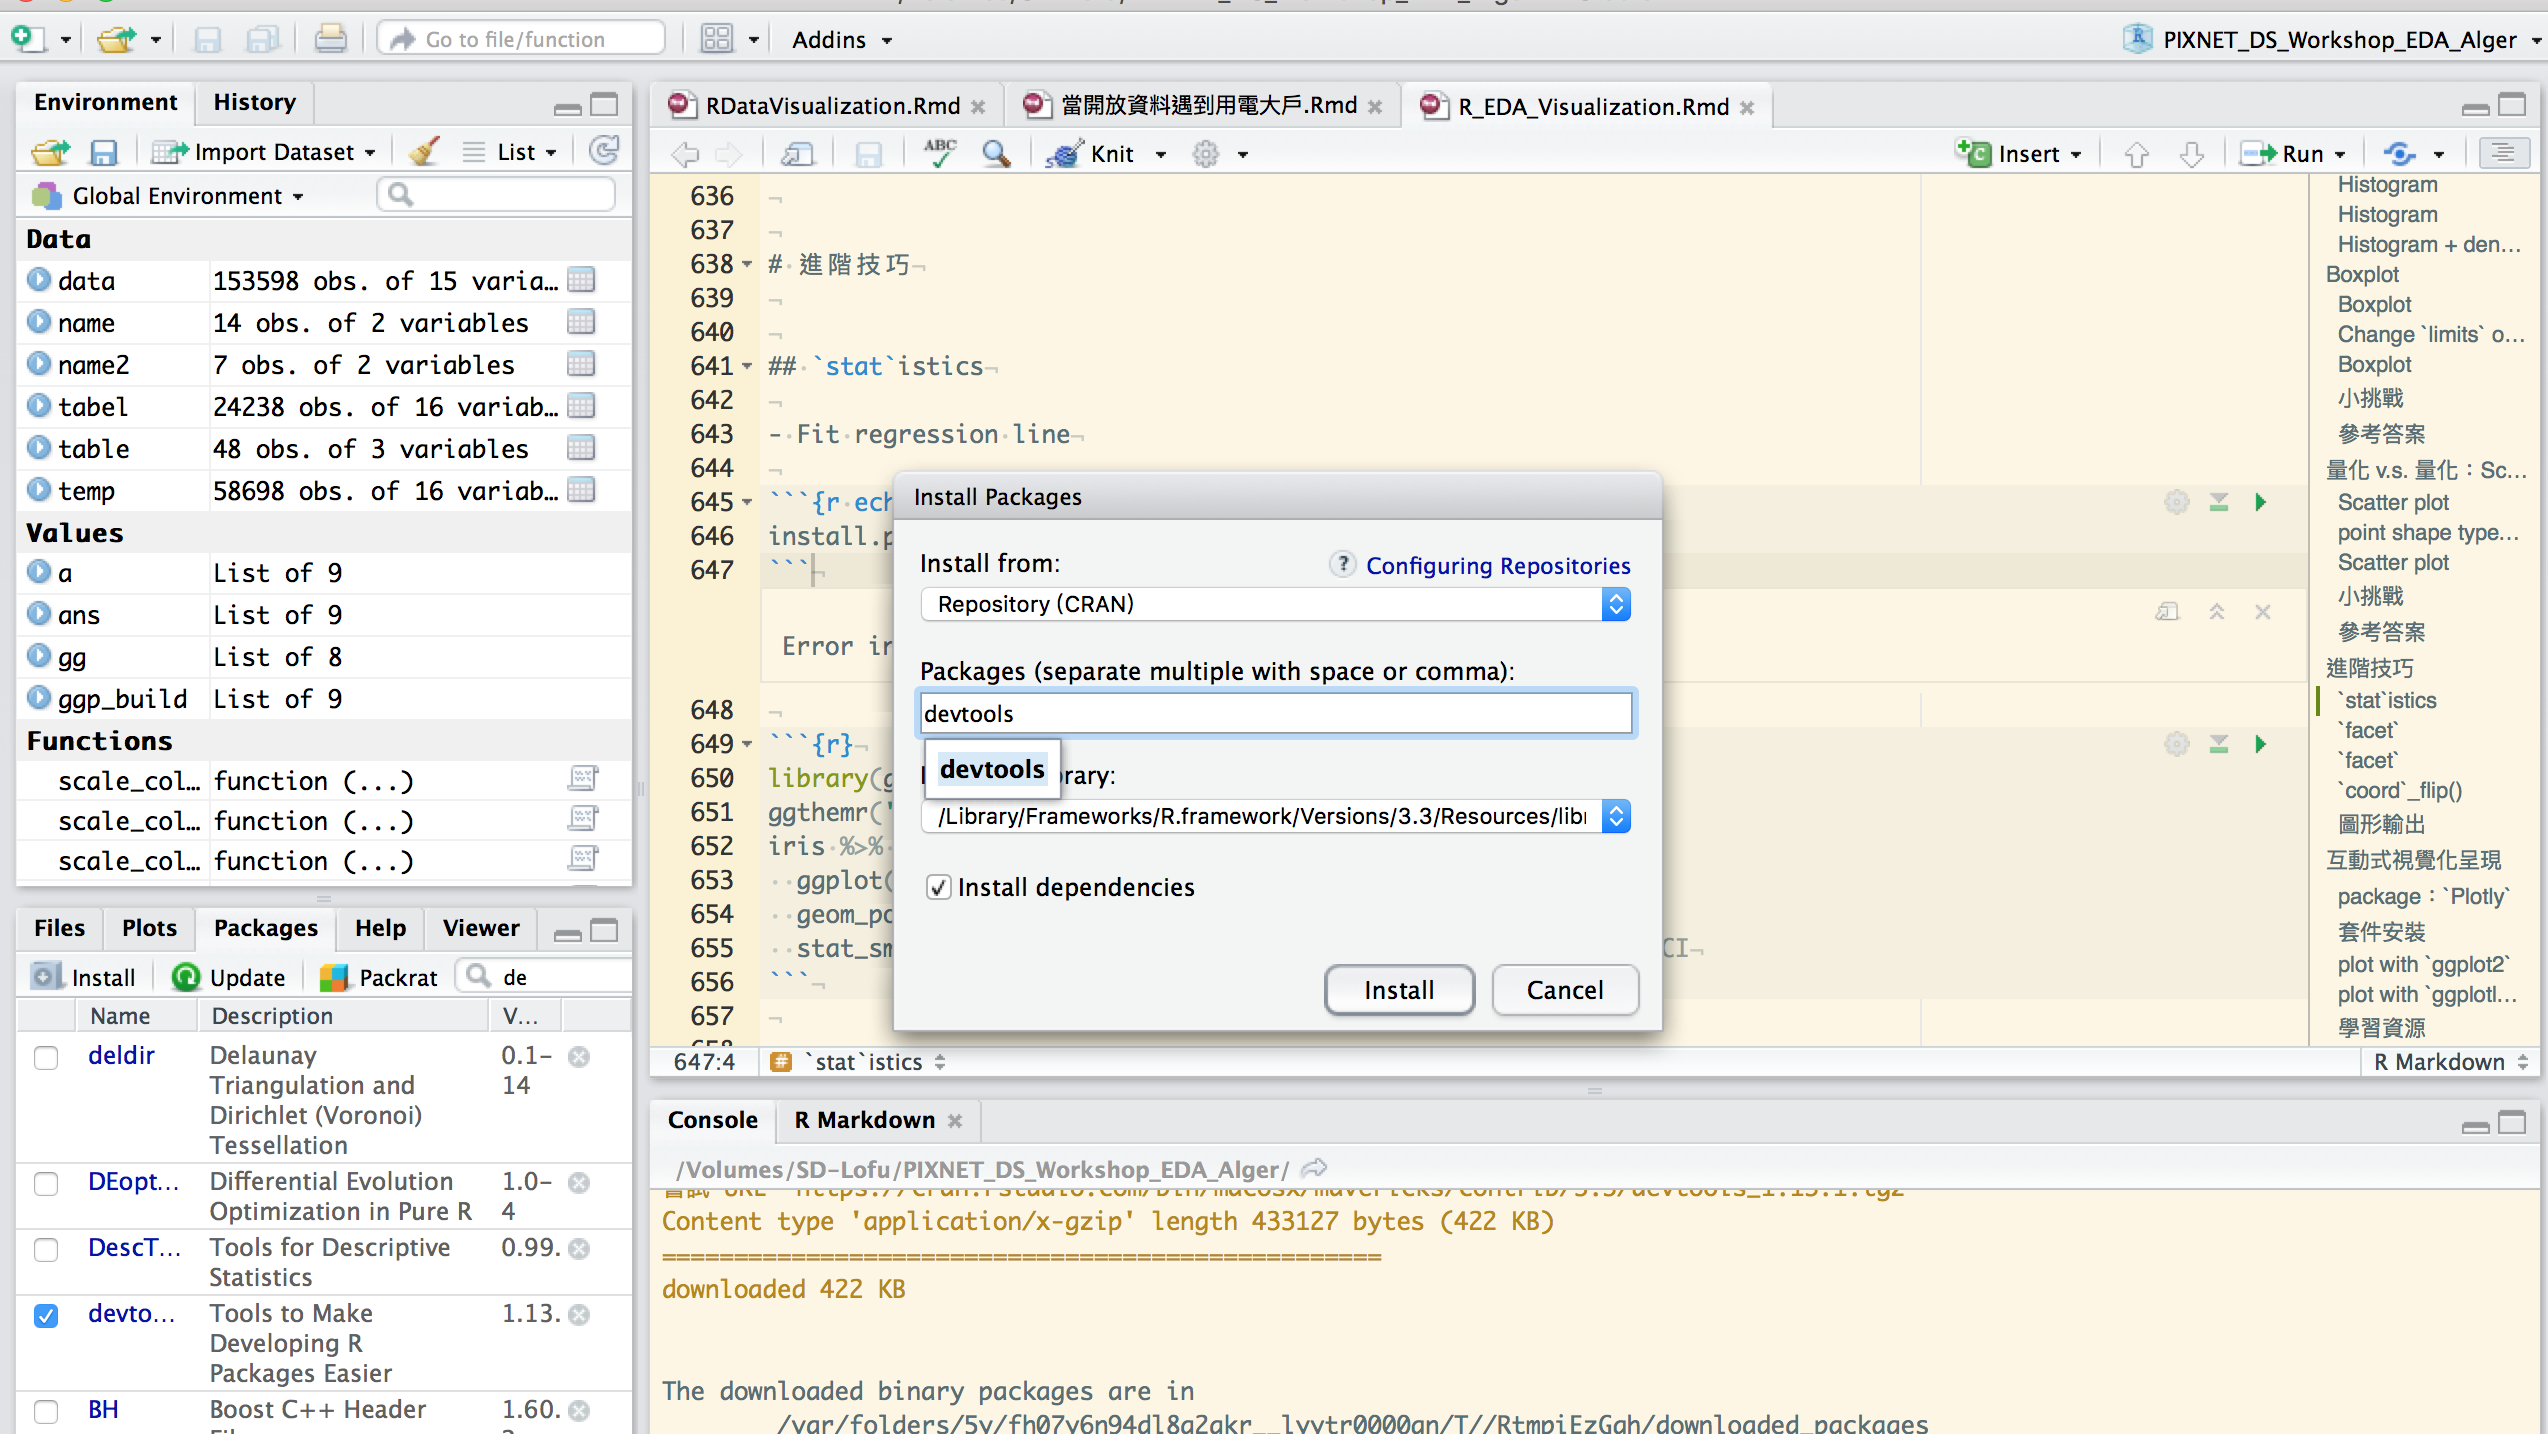Screen dimensions: 2548x1434
Task: Click the Go to file/function field
Action: pyautogui.click(x=521, y=39)
